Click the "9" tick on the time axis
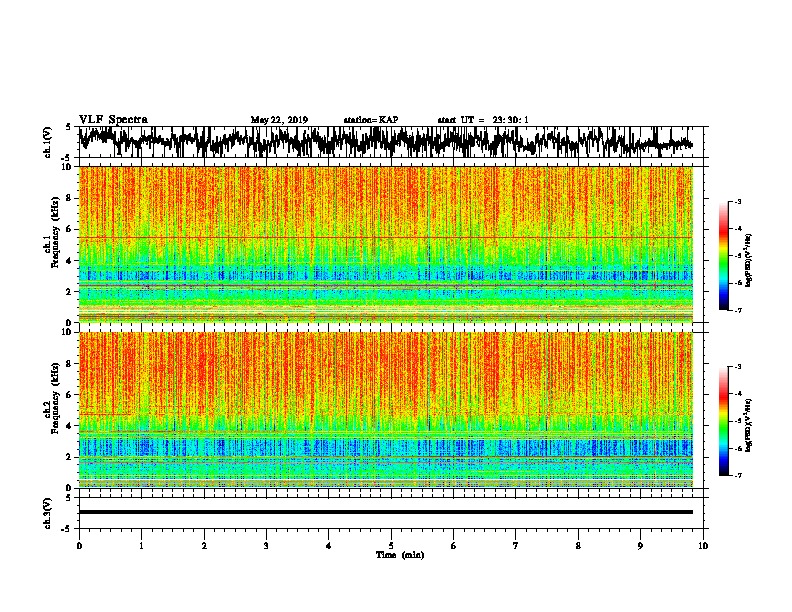The image size is (792, 612). tap(640, 546)
